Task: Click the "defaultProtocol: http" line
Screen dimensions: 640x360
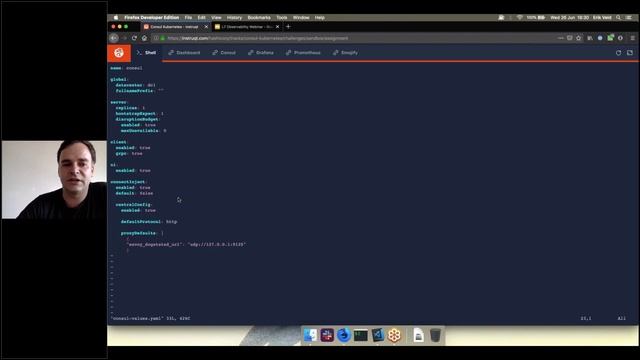Action: [149, 222]
